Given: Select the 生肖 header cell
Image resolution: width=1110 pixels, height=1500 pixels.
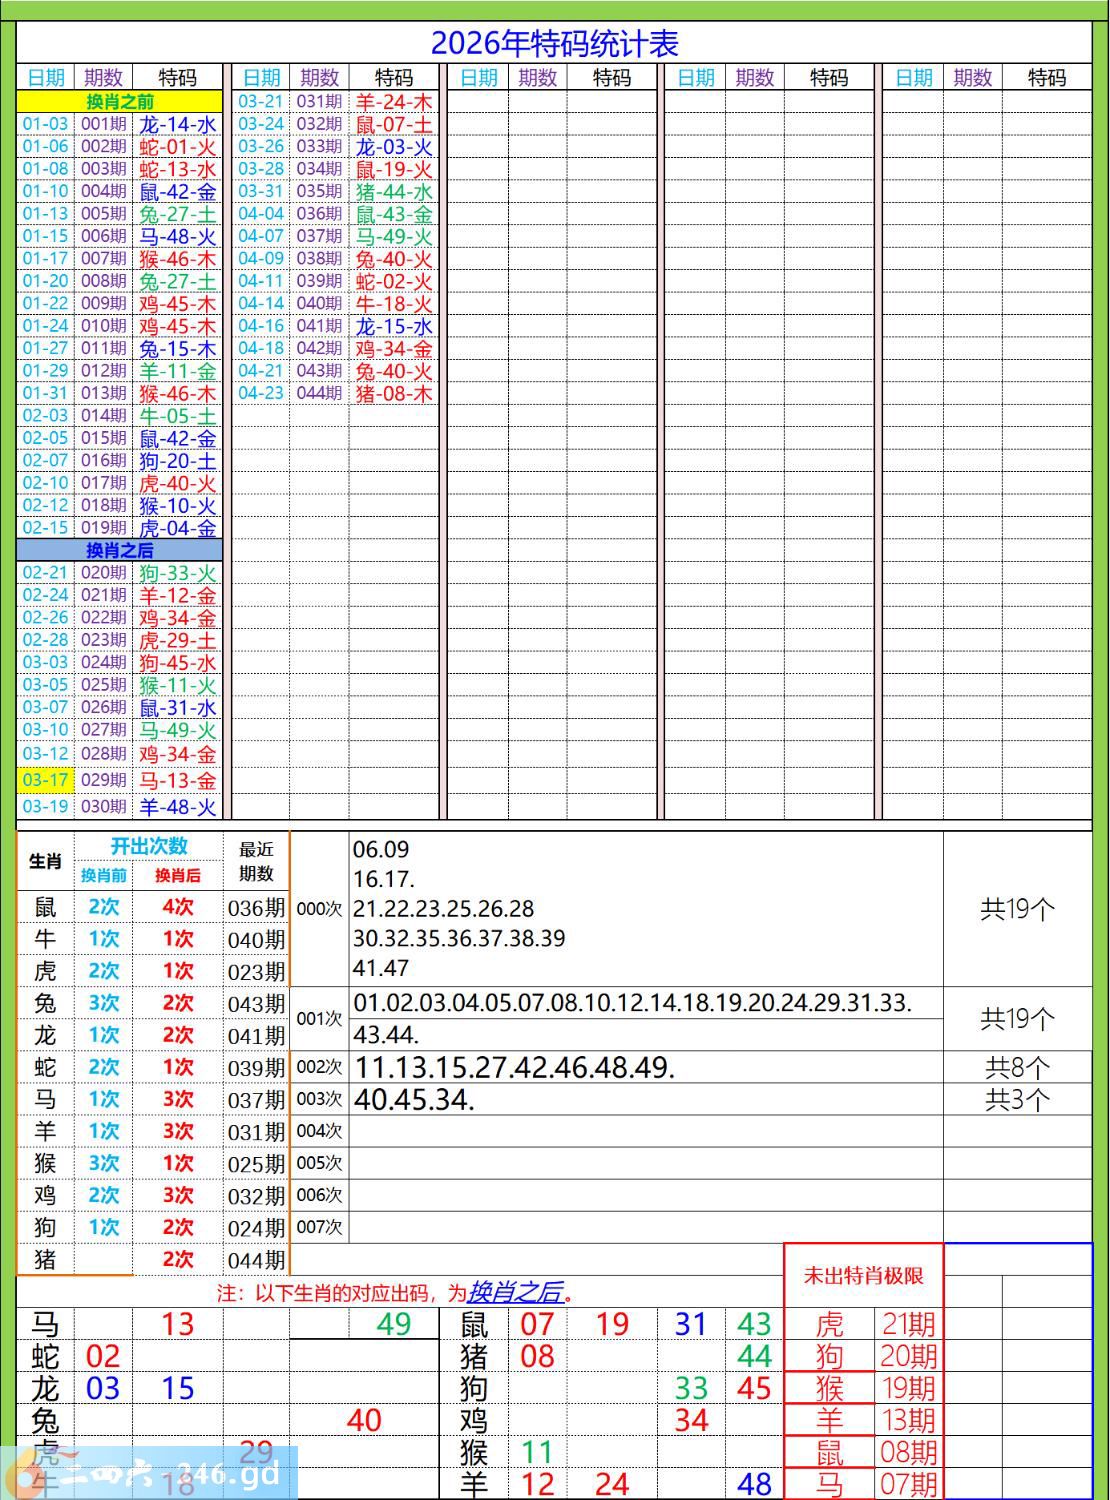Looking at the screenshot, I should tap(45, 861).
